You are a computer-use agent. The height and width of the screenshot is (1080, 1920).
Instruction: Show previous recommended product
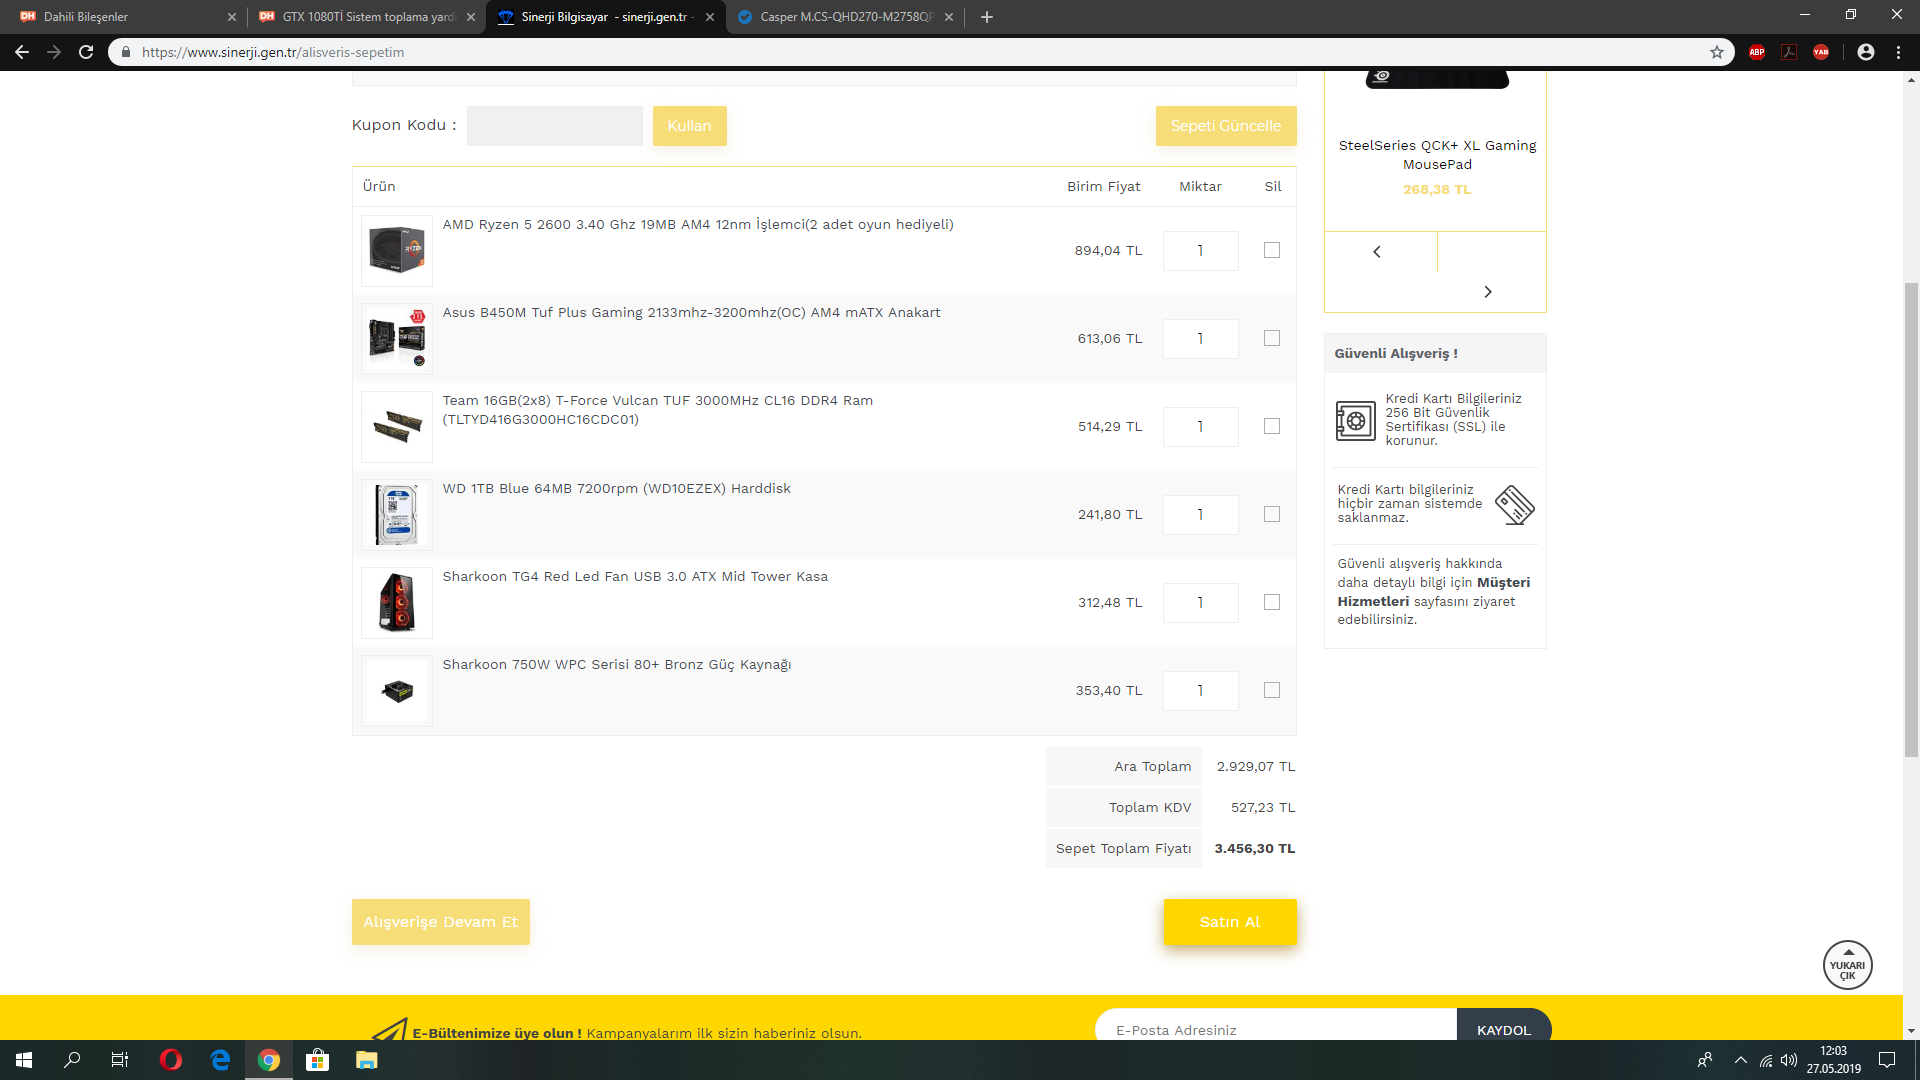click(x=1377, y=252)
